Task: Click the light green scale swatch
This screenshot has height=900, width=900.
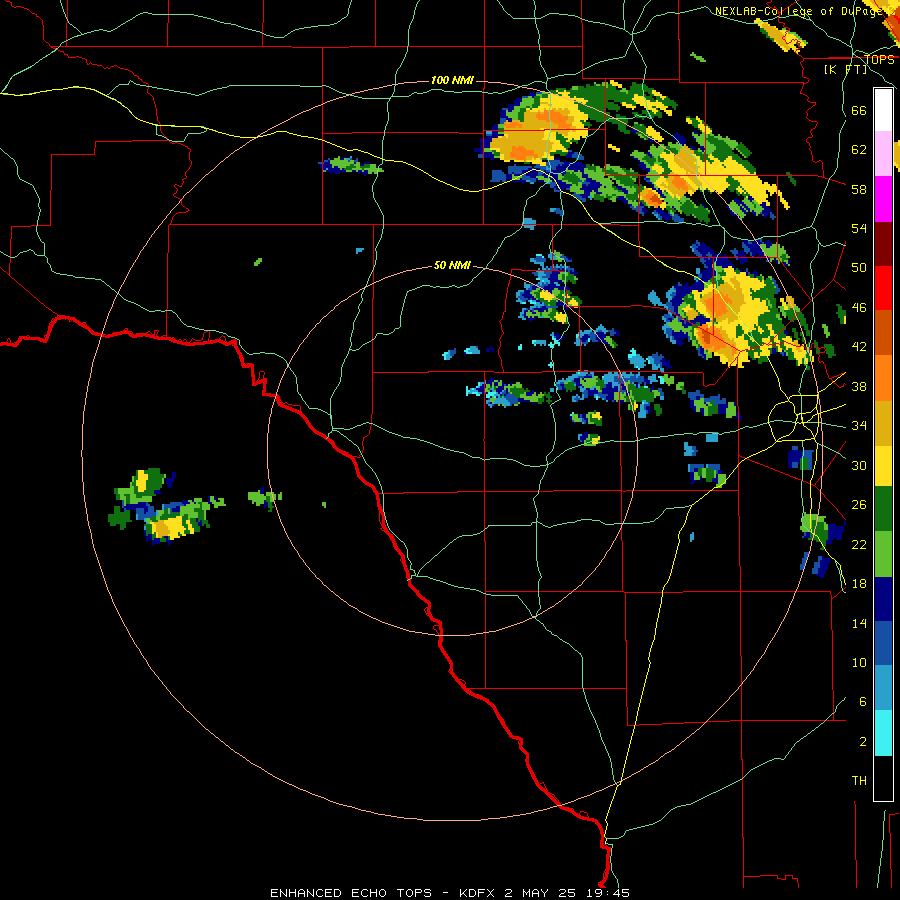Action: (x=883, y=554)
